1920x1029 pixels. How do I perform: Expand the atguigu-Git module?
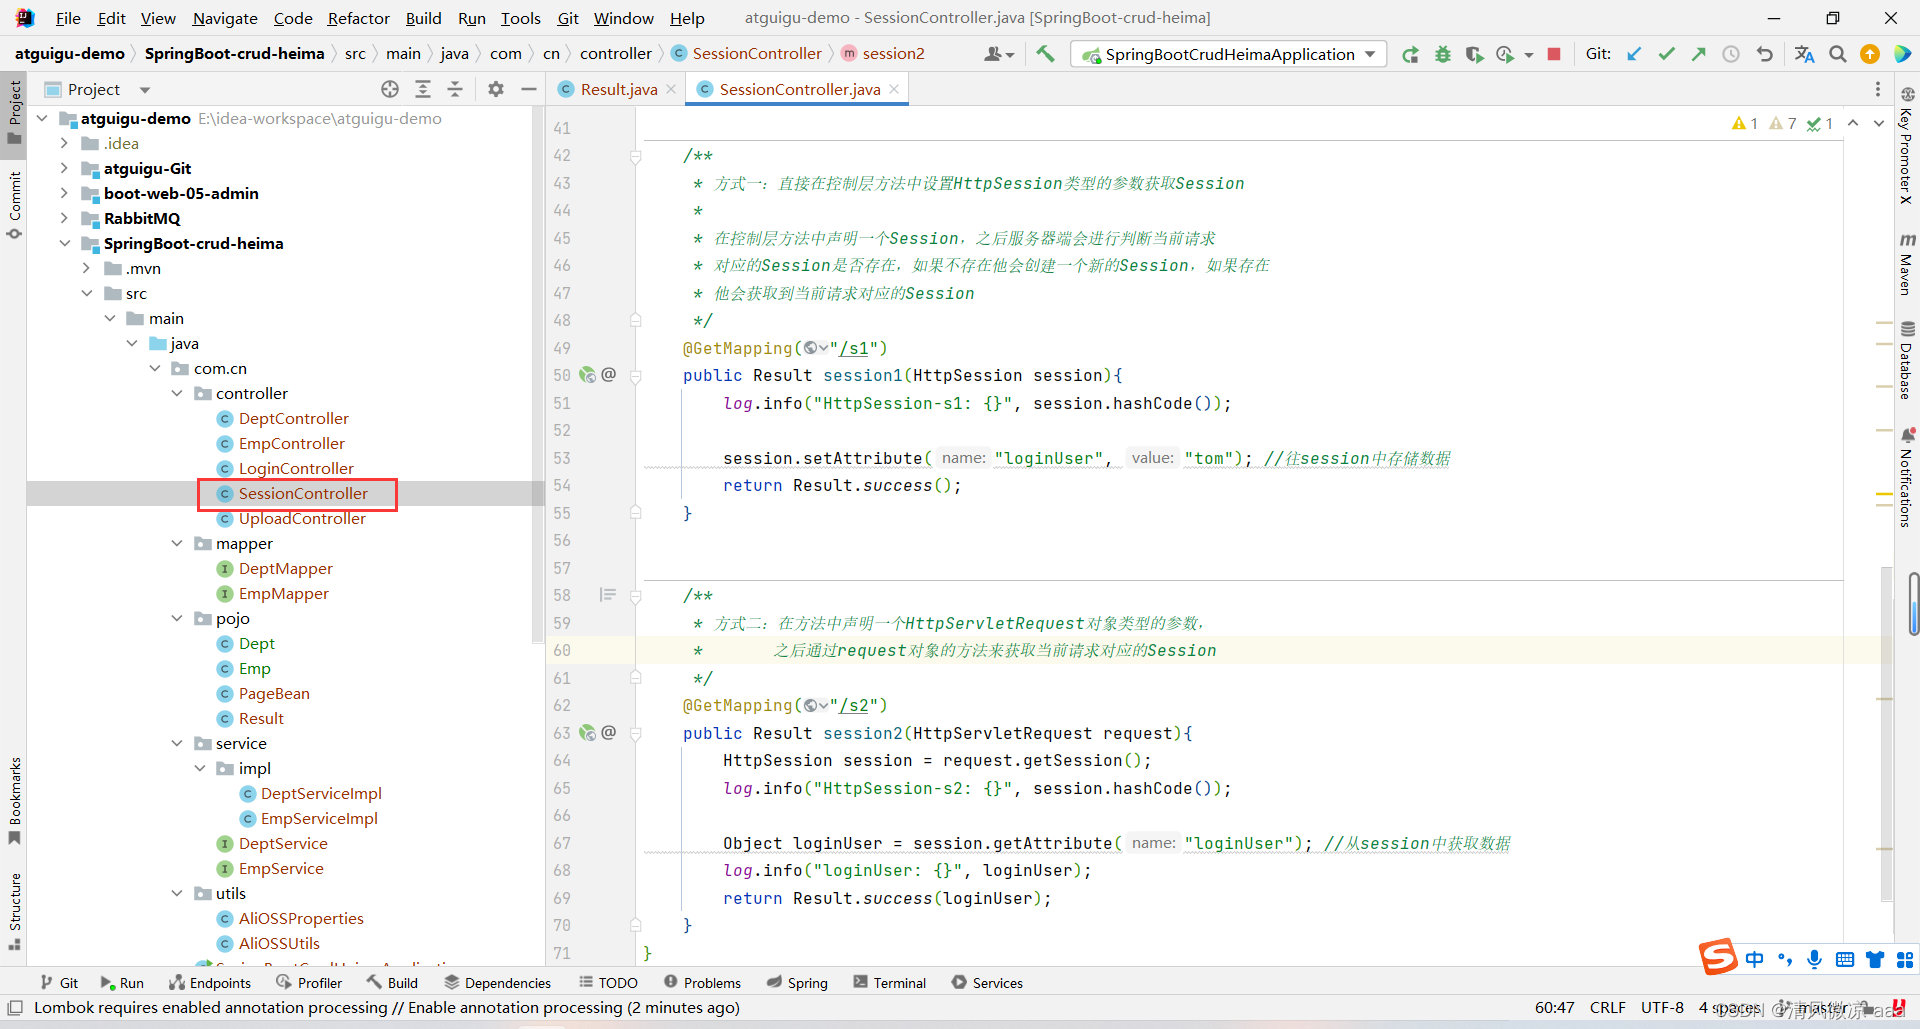(65, 168)
